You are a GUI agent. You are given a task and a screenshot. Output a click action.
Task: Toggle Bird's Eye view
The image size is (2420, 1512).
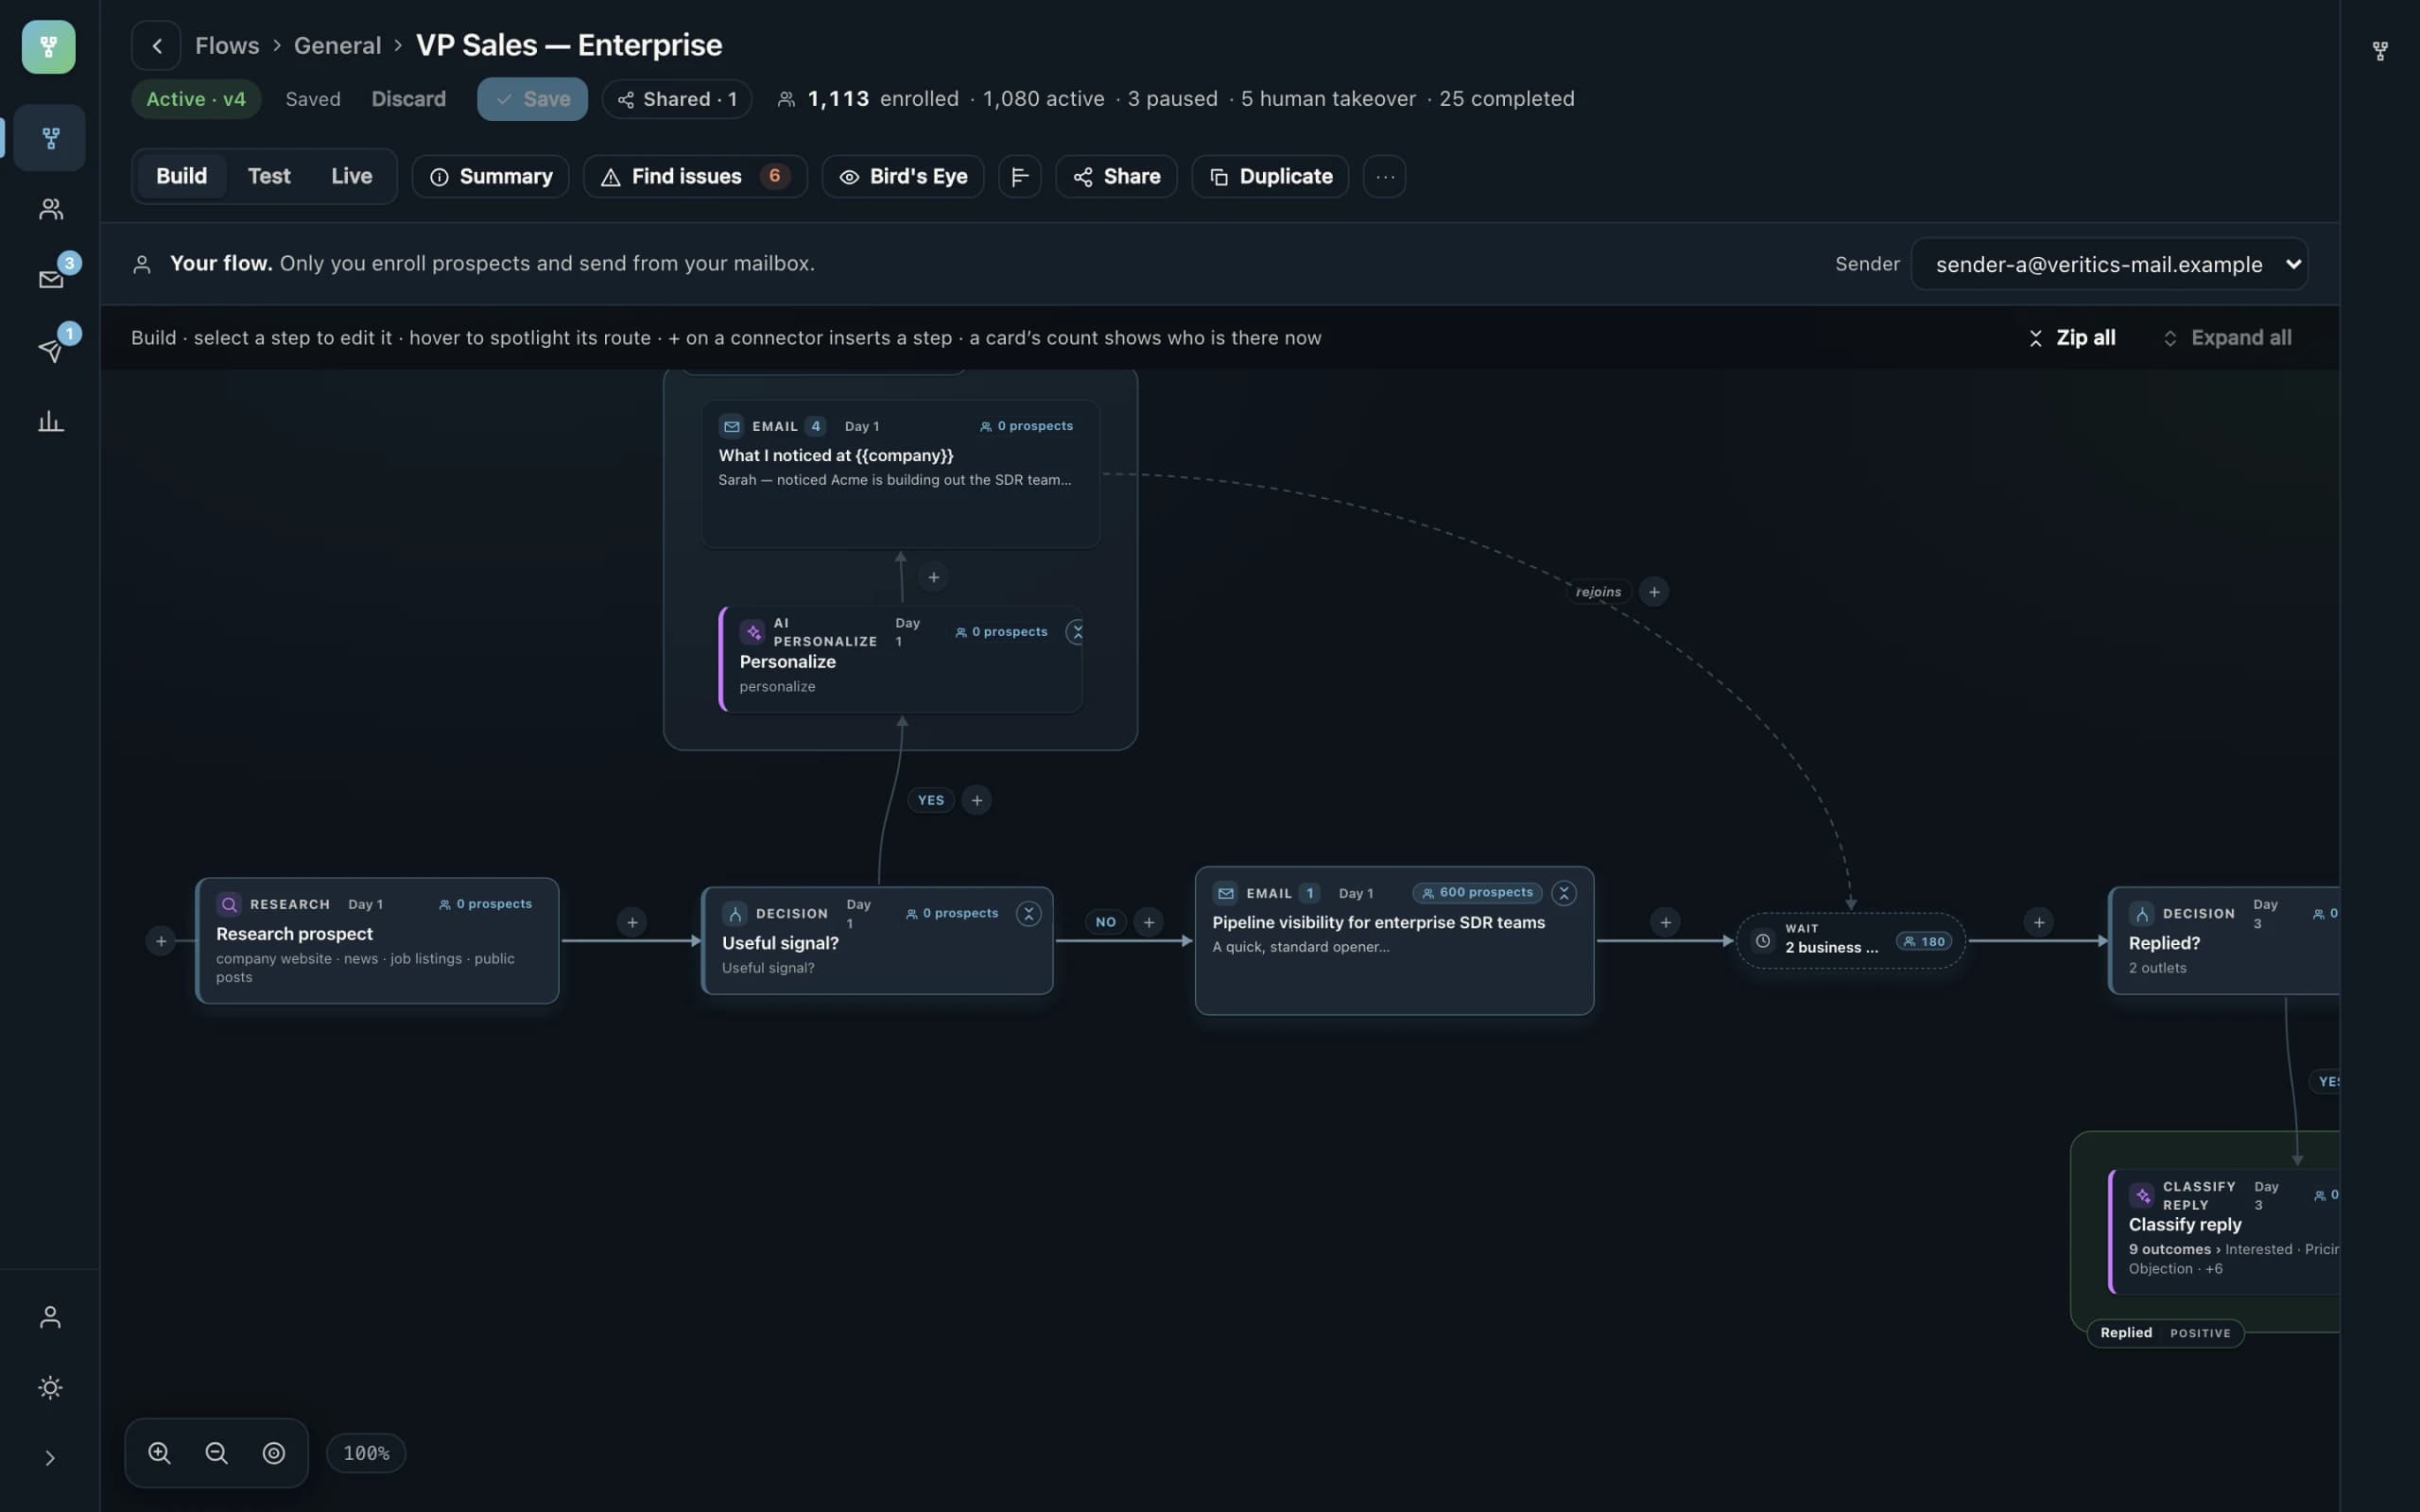[x=902, y=176]
